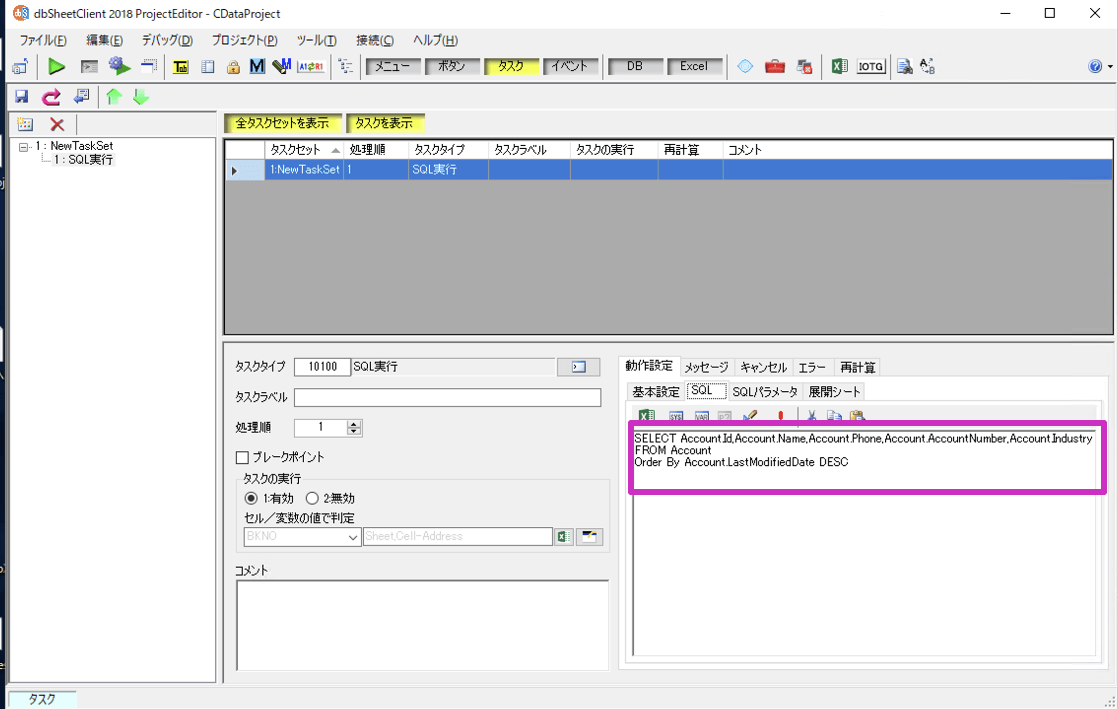The width and height of the screenshot is (1118, 709).
Task: Click the DB toolbar button
Action: (x=635, y=66)
